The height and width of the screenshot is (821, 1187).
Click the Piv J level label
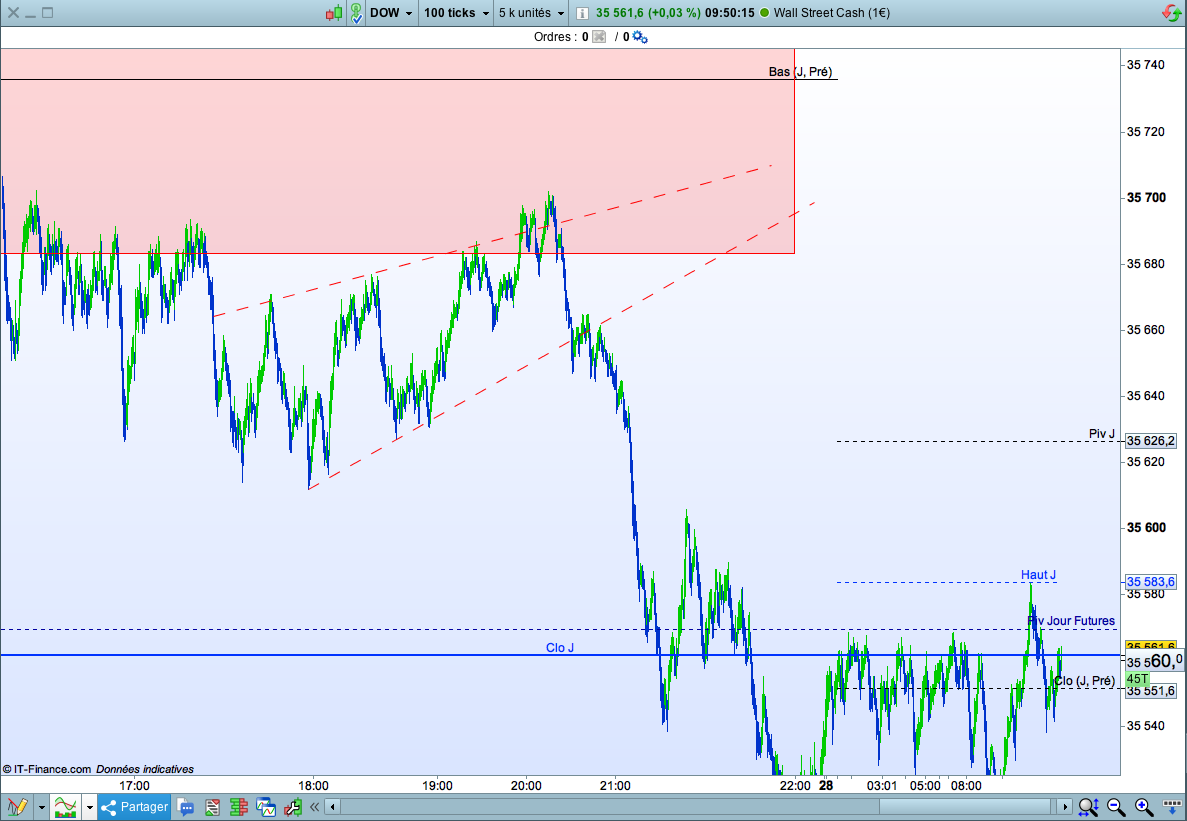pos(1101,434)
